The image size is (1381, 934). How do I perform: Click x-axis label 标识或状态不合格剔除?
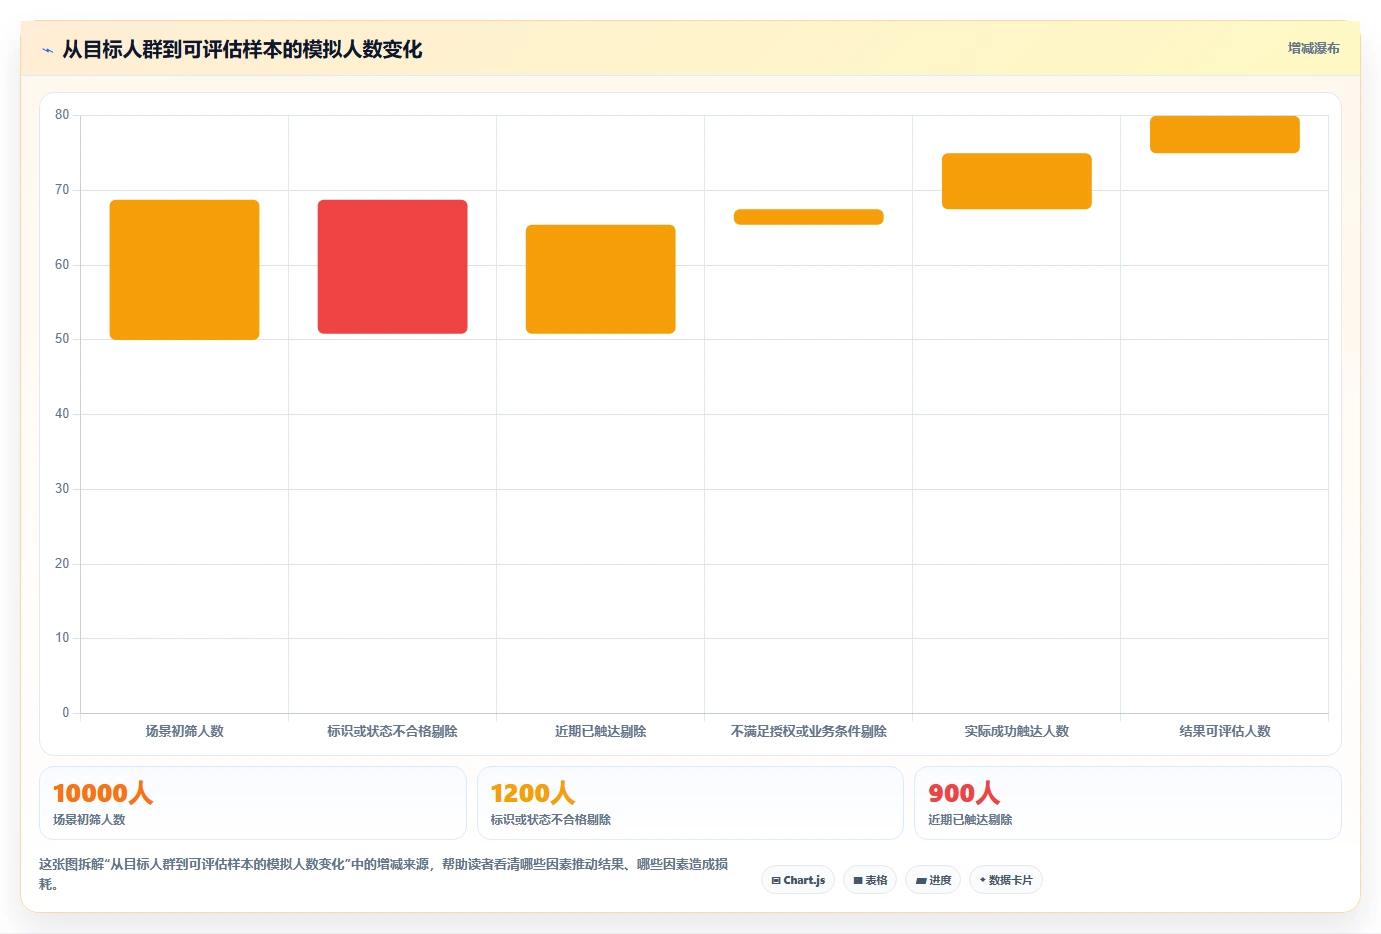tap(393, 731)
